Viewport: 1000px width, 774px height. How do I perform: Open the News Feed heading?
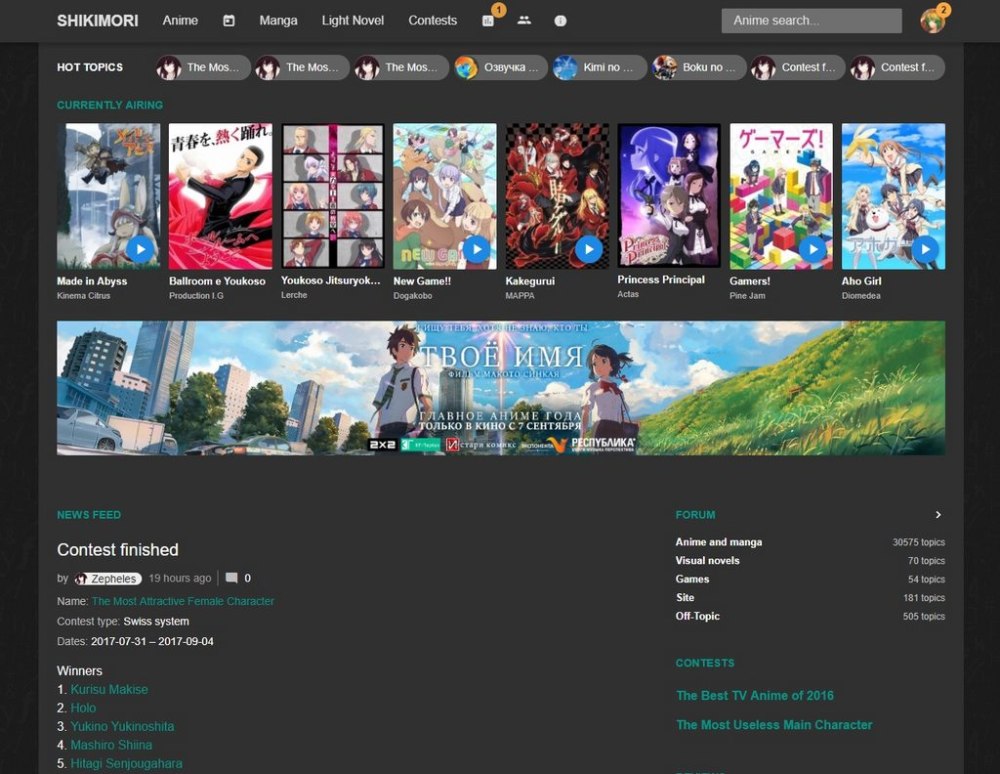tap(89, 515)
